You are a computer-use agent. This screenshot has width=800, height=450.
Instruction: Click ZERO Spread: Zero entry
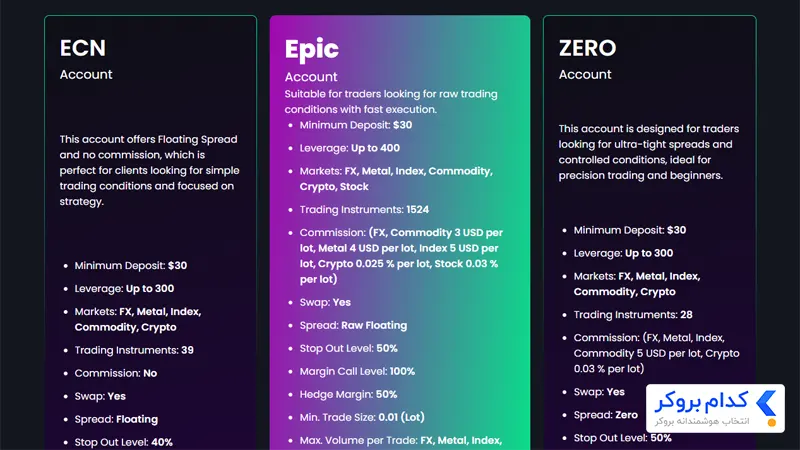tap(606, 415)
